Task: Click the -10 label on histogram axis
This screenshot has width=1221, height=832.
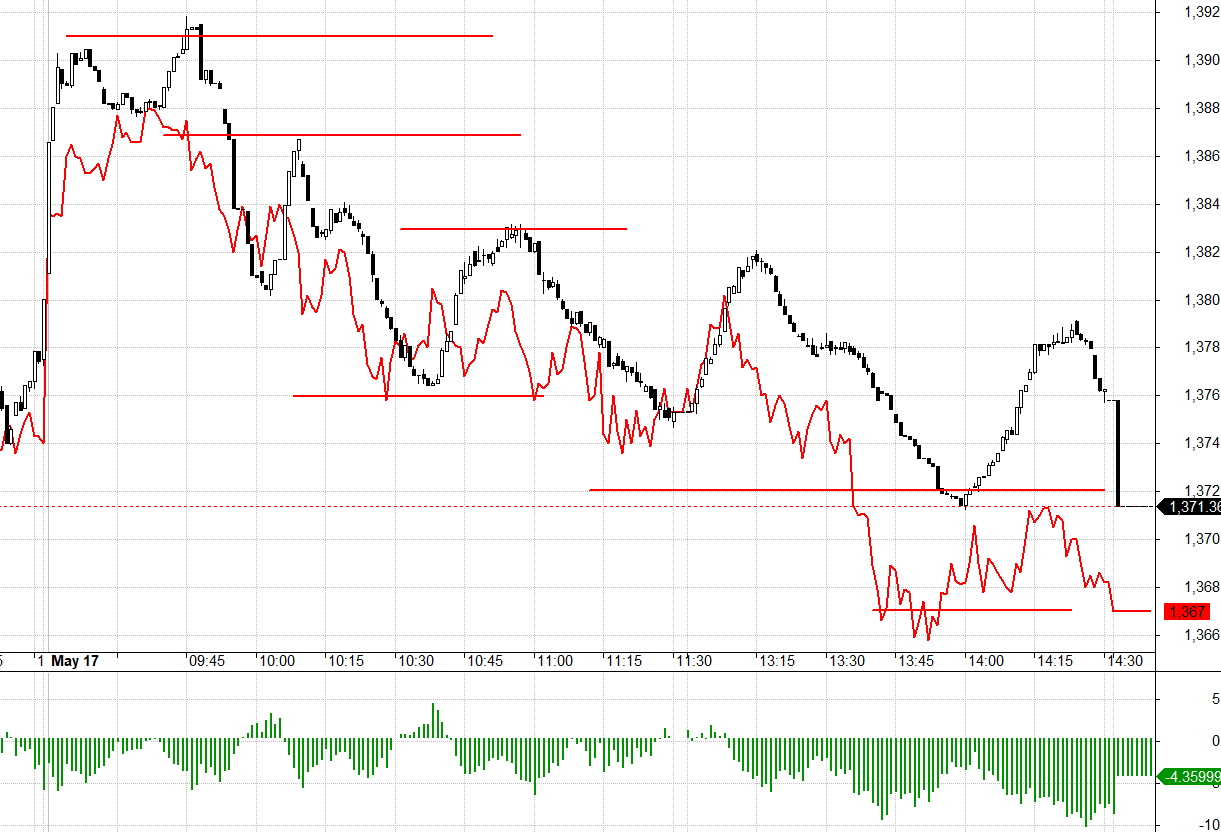Action: point(1207,825)
